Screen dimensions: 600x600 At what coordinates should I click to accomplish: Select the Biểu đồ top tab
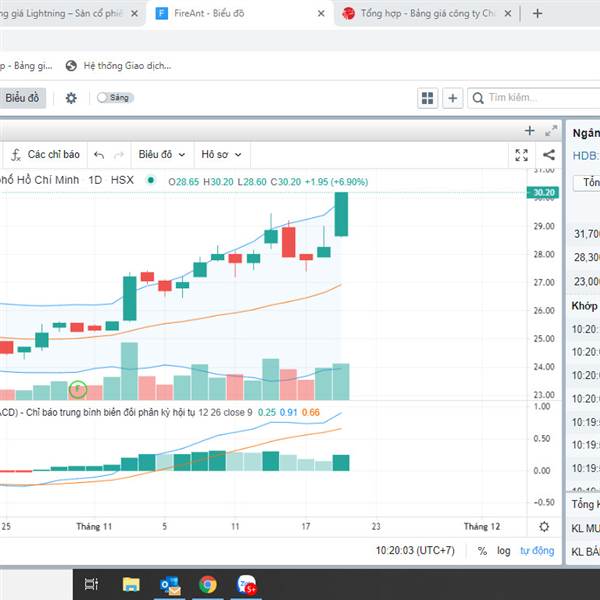click(x=22, y=98)
